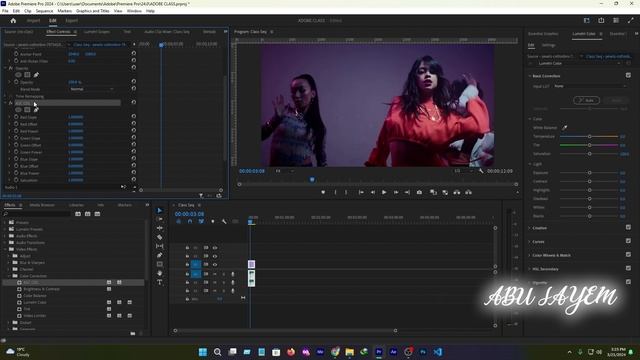Toggle Creative section checkbox
This screenshot has width=640, height=360.
pos(628,227)
